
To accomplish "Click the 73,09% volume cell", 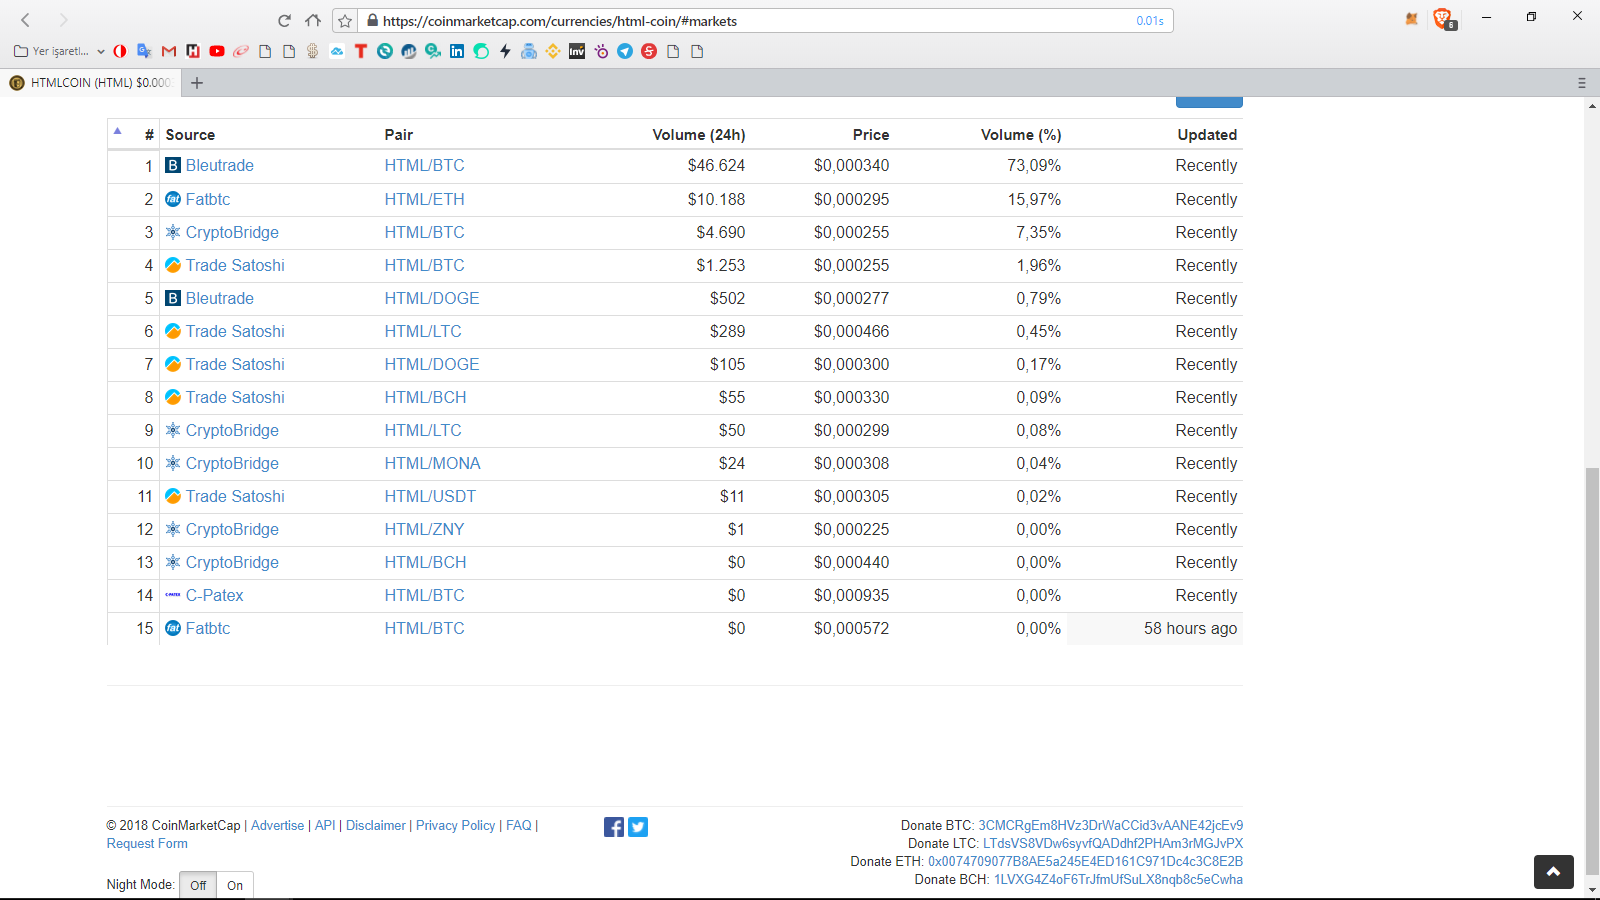I will click(x=1034, y=166).
